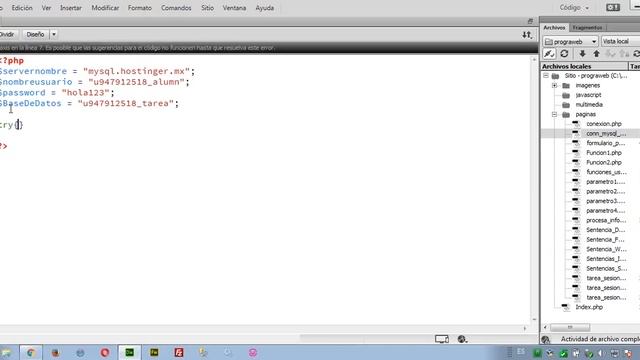Select conexion.php in the file tree
The width and height of the screenshot is (640, 360).
click(x=604, y=124)
